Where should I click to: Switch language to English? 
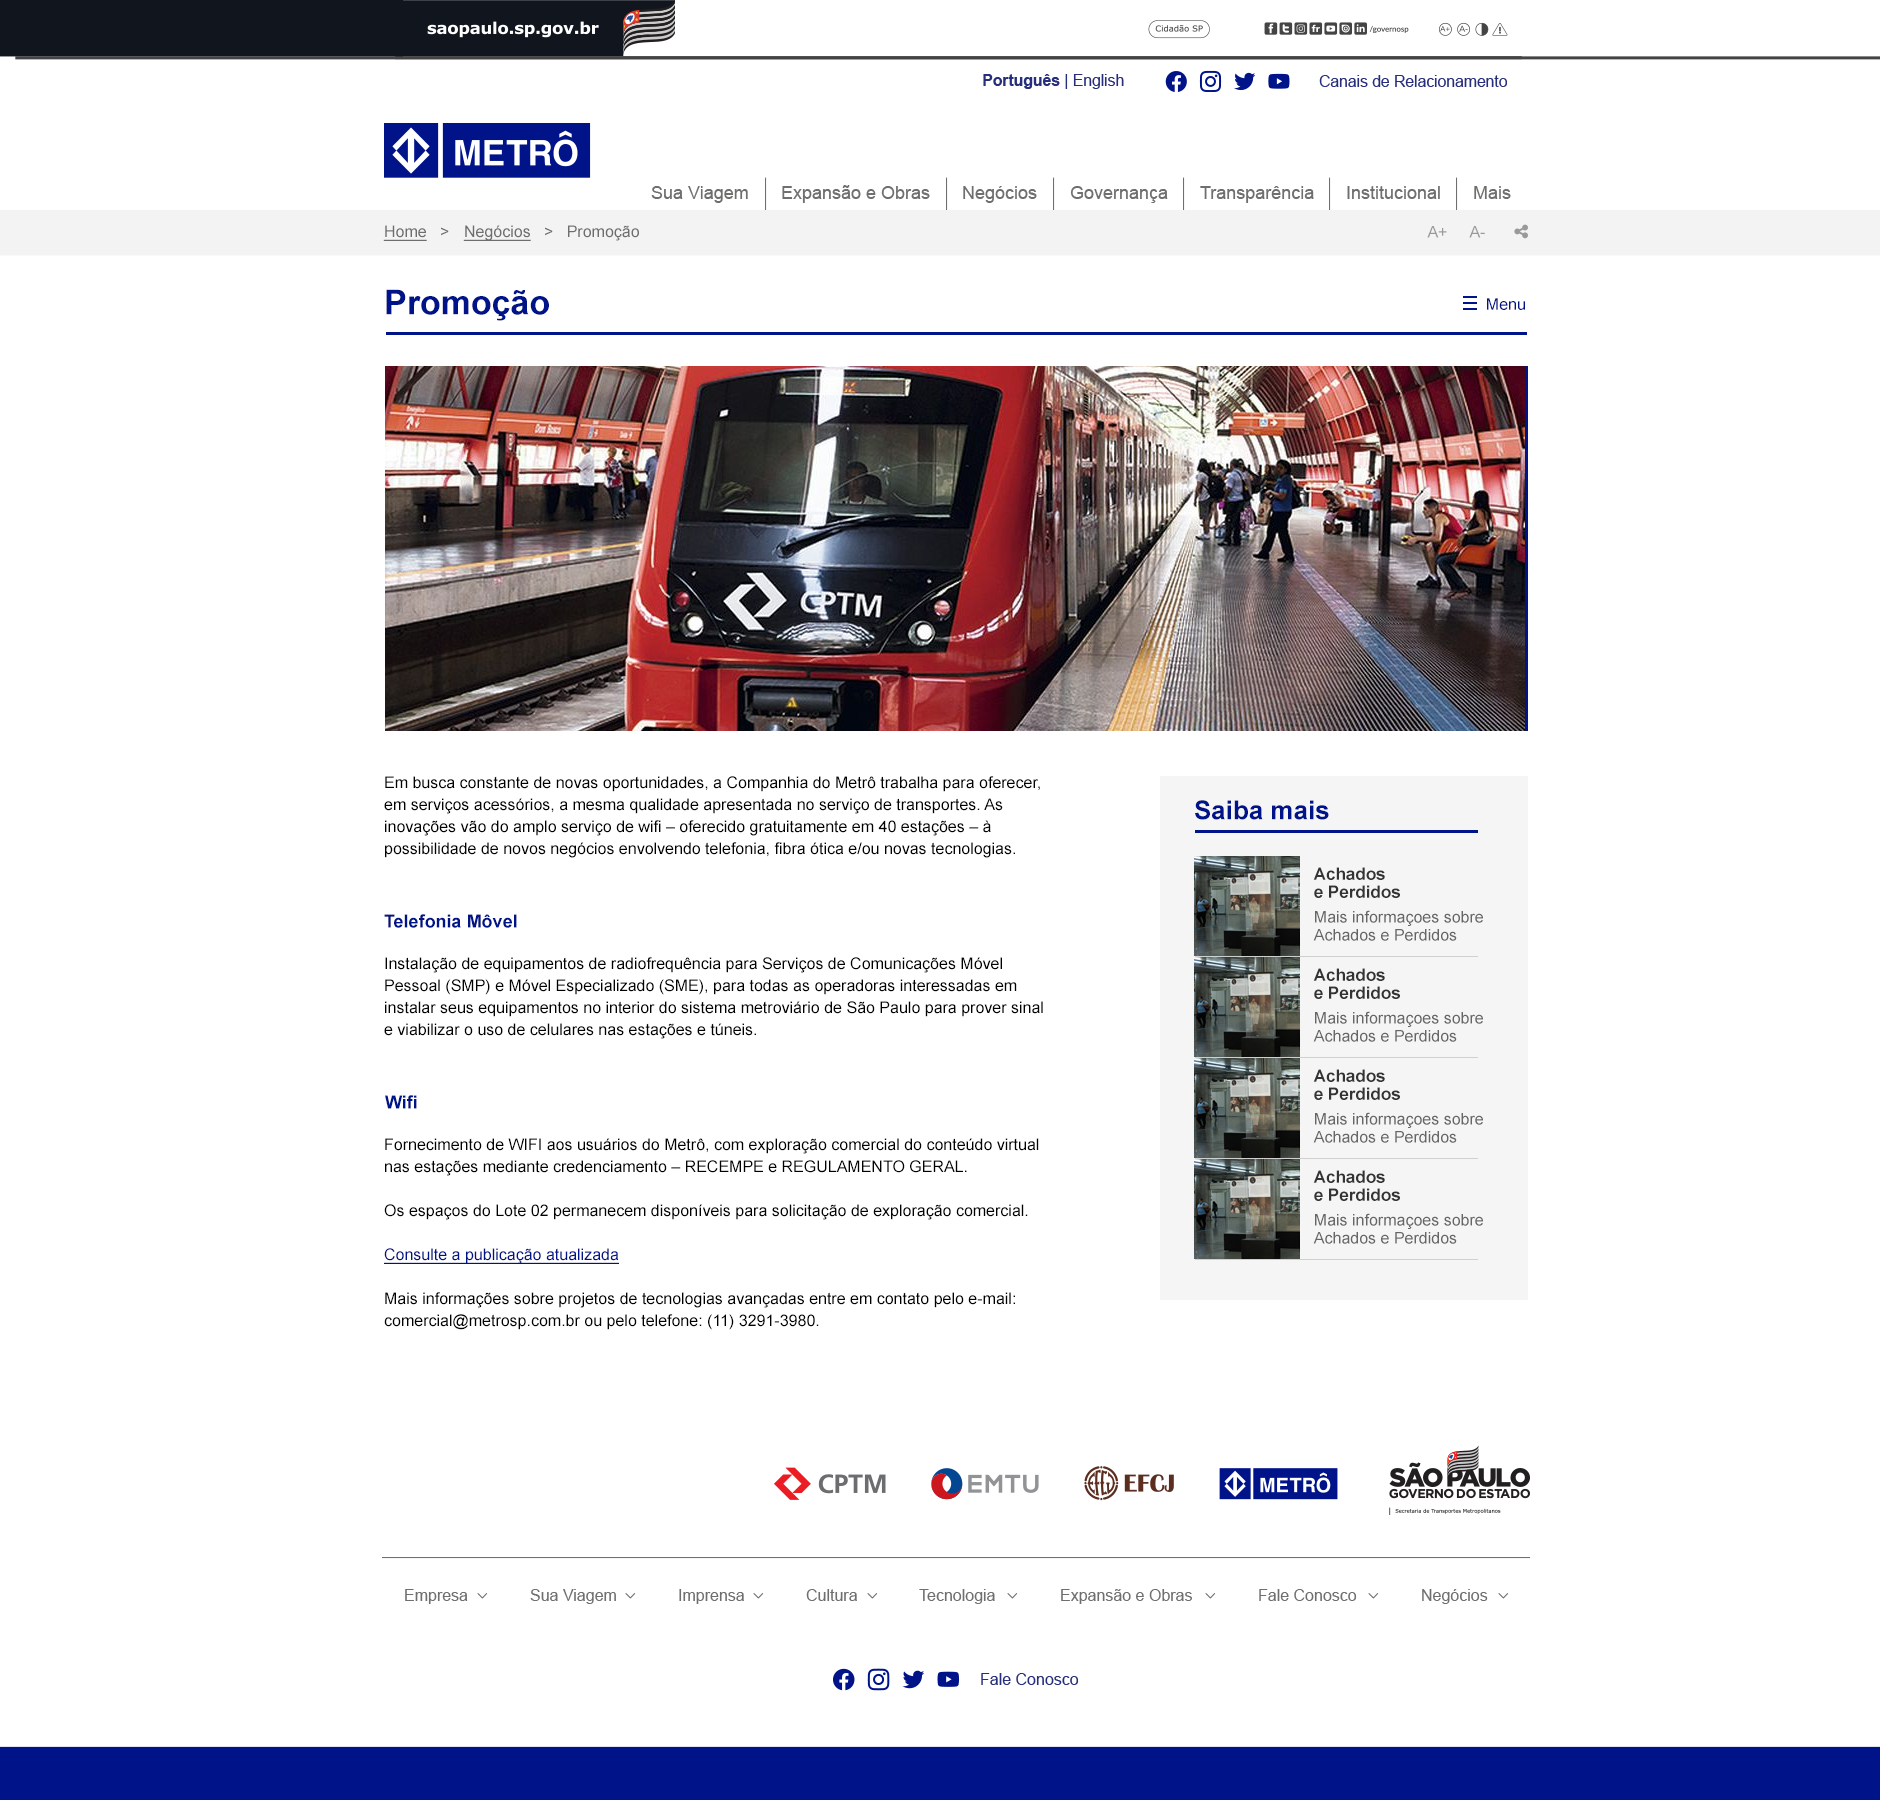pos(1098,81)
